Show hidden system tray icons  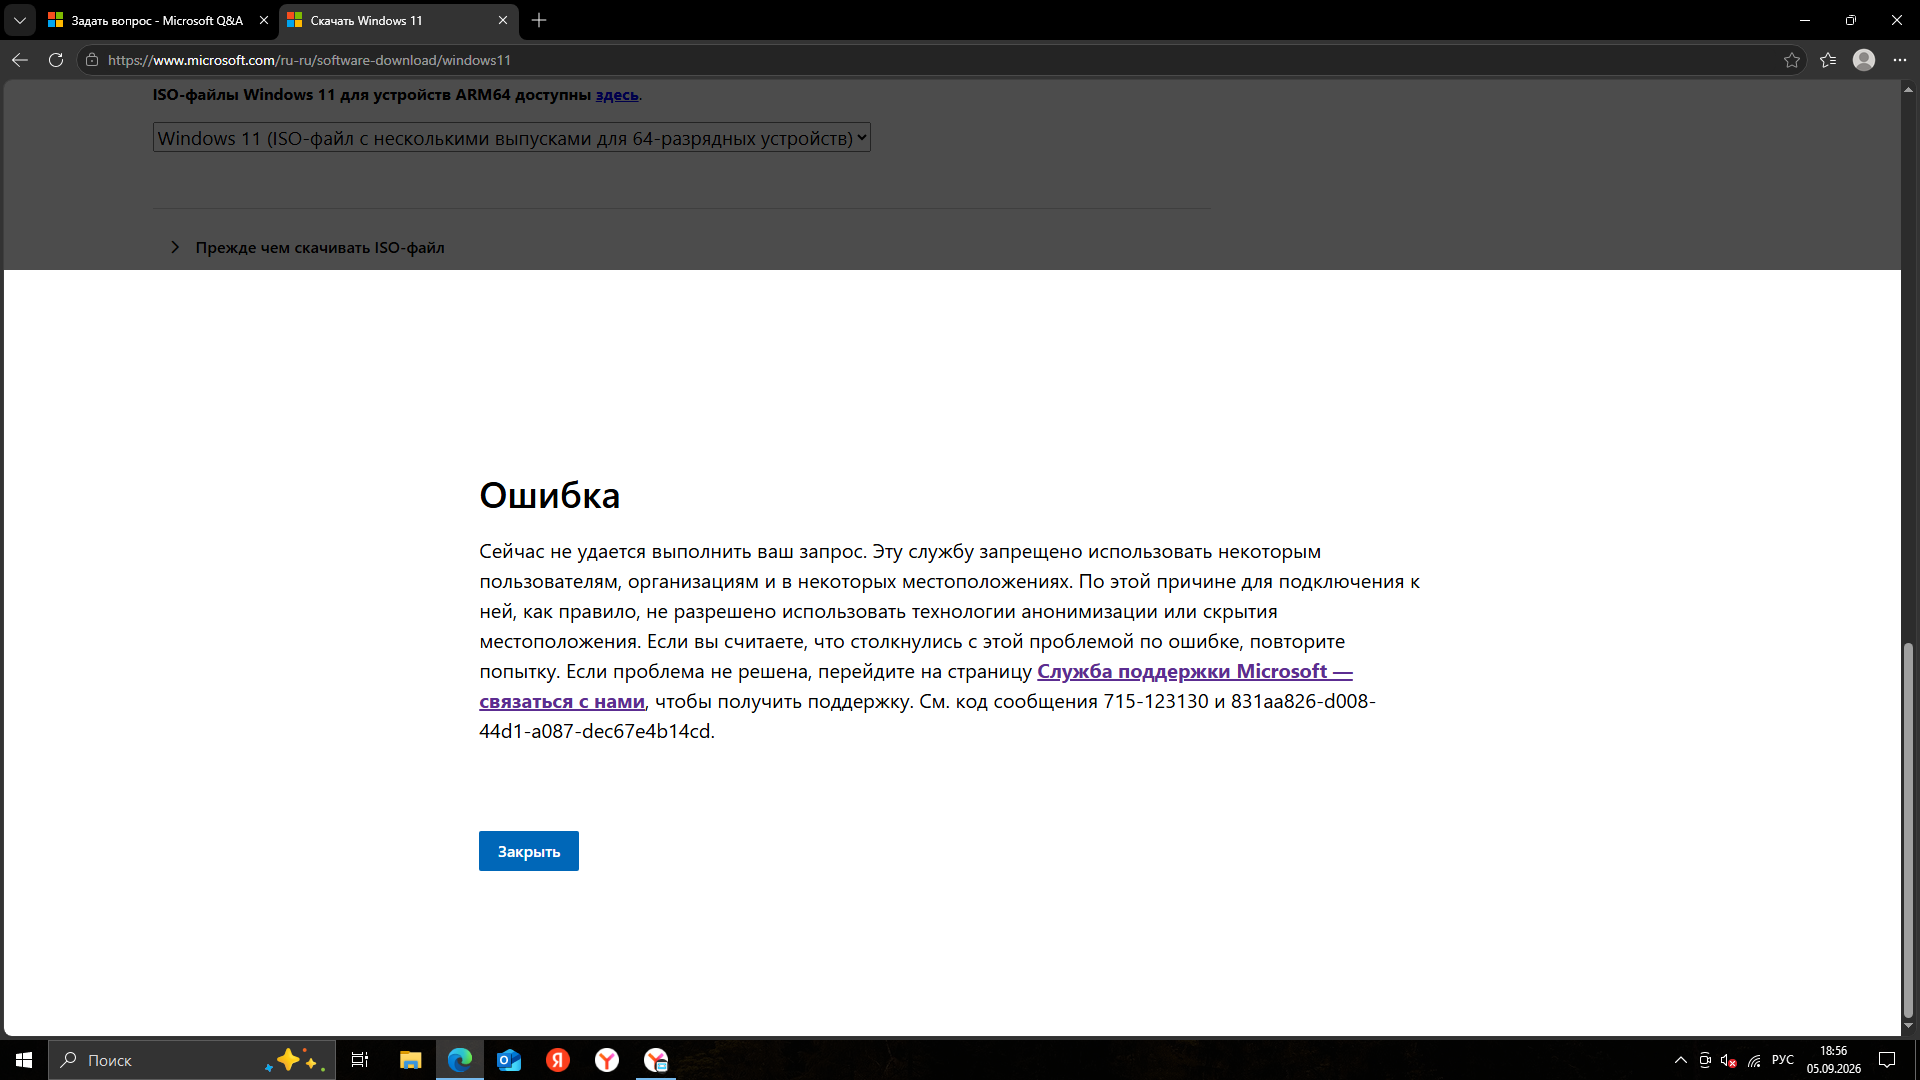pyautogui.click(x=1681, y=1060)
